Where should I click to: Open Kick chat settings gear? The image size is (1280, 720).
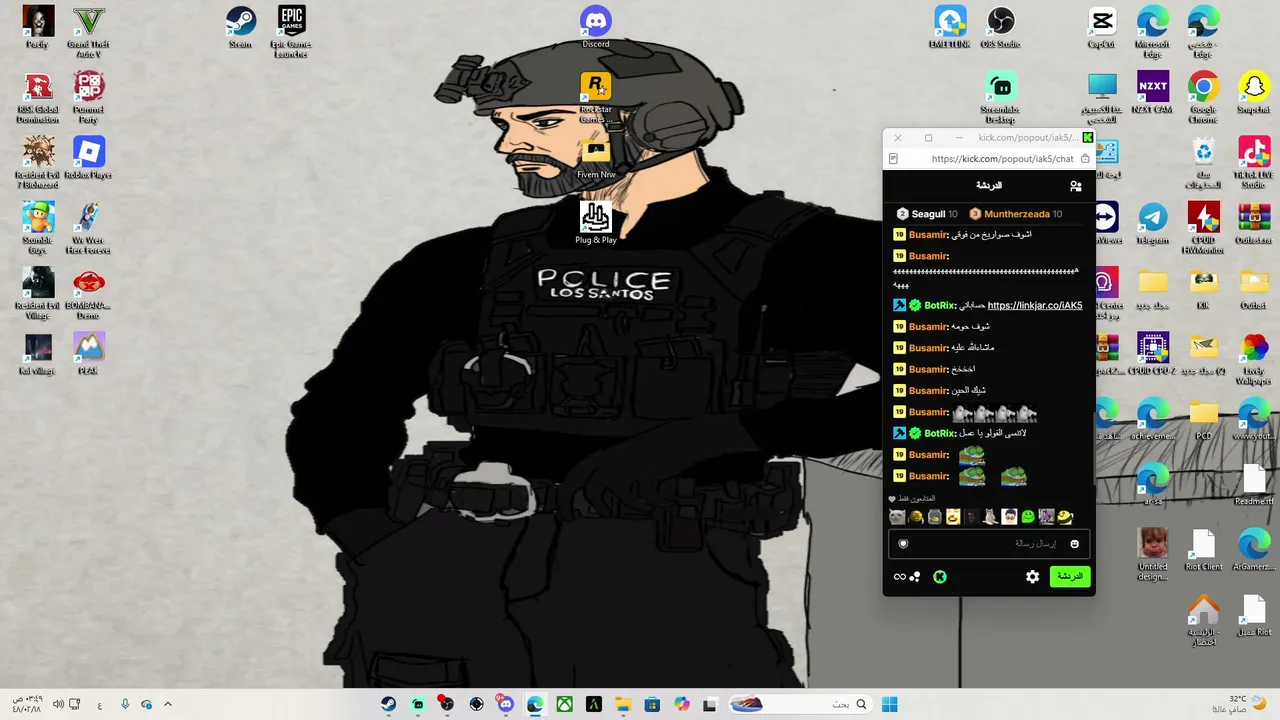(x=1033, y=577)
